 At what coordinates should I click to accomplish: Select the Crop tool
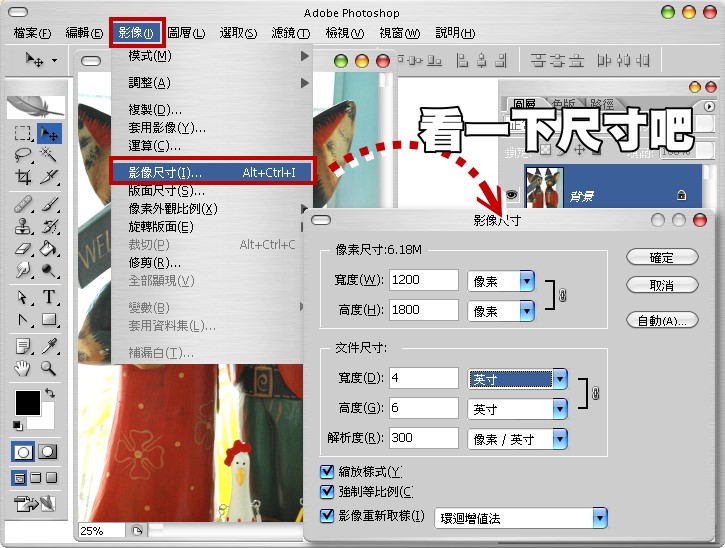click(x=22, y=176)
